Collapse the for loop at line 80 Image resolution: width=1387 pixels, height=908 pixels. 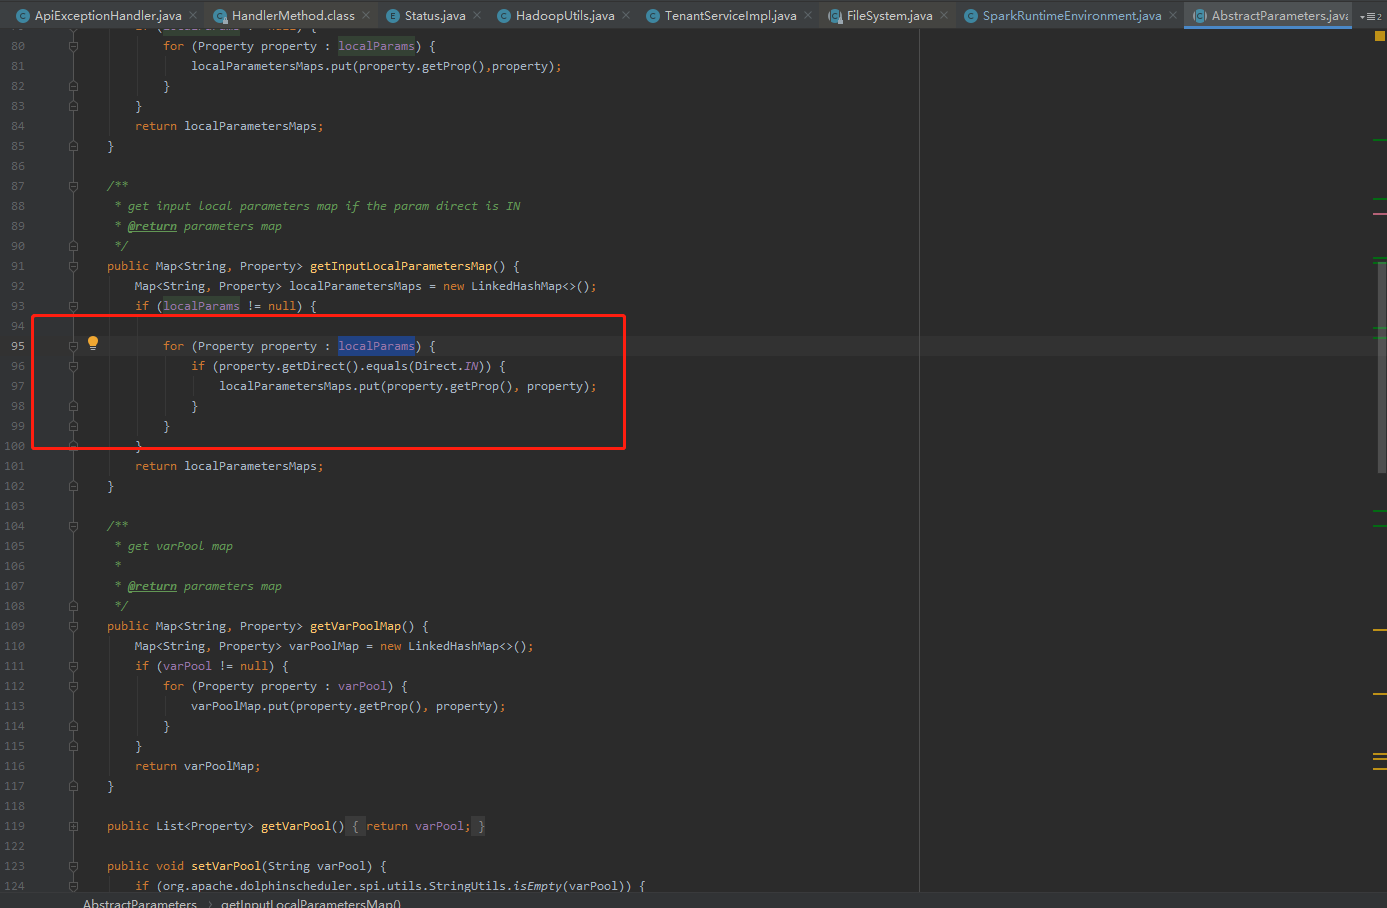tap(73, 46)
